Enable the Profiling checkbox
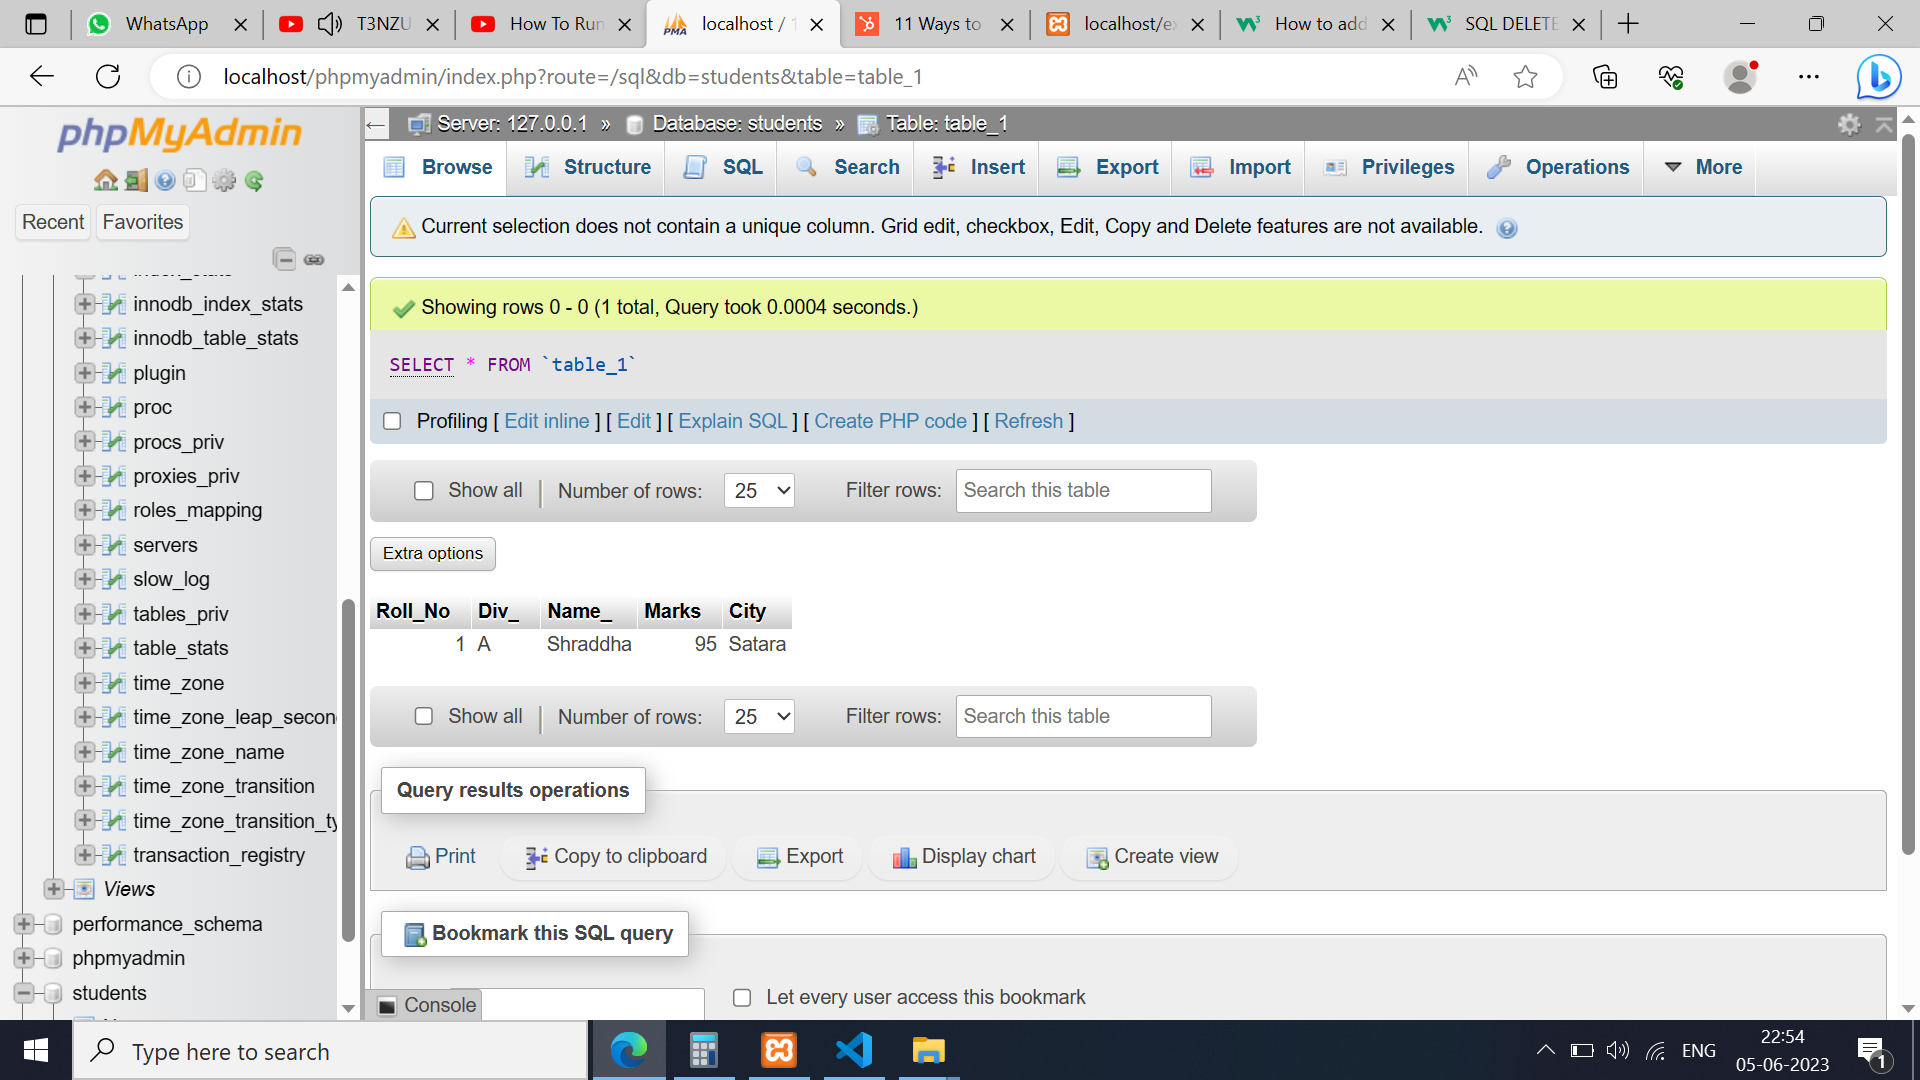This screenshot has height=1080, width=1920. click(x=392, y=421)
